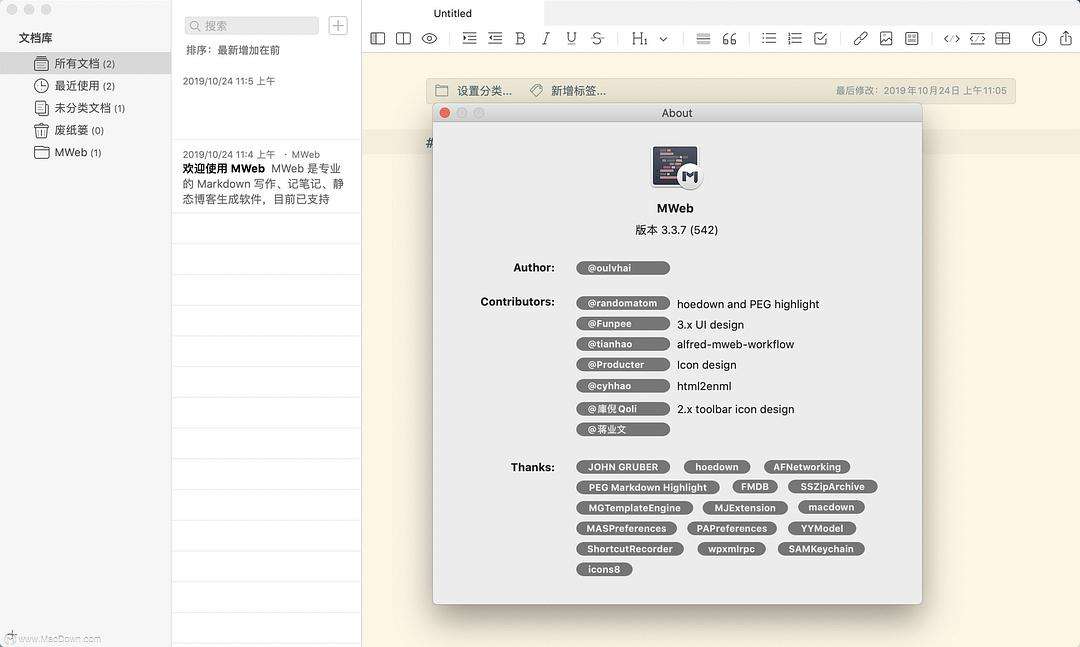Toggle the sidebar visibility icon
Viewport: 1080px width, 647px height.
(x=378, y=38)
